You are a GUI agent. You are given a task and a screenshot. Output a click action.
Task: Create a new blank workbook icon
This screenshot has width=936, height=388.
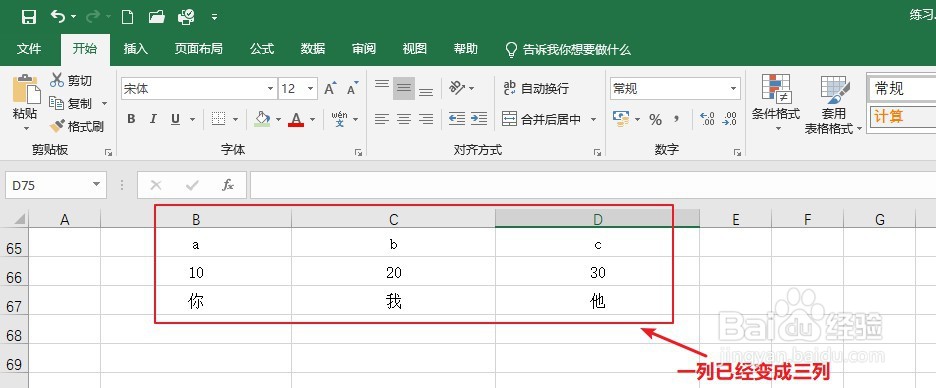click(x=127, y=17)
